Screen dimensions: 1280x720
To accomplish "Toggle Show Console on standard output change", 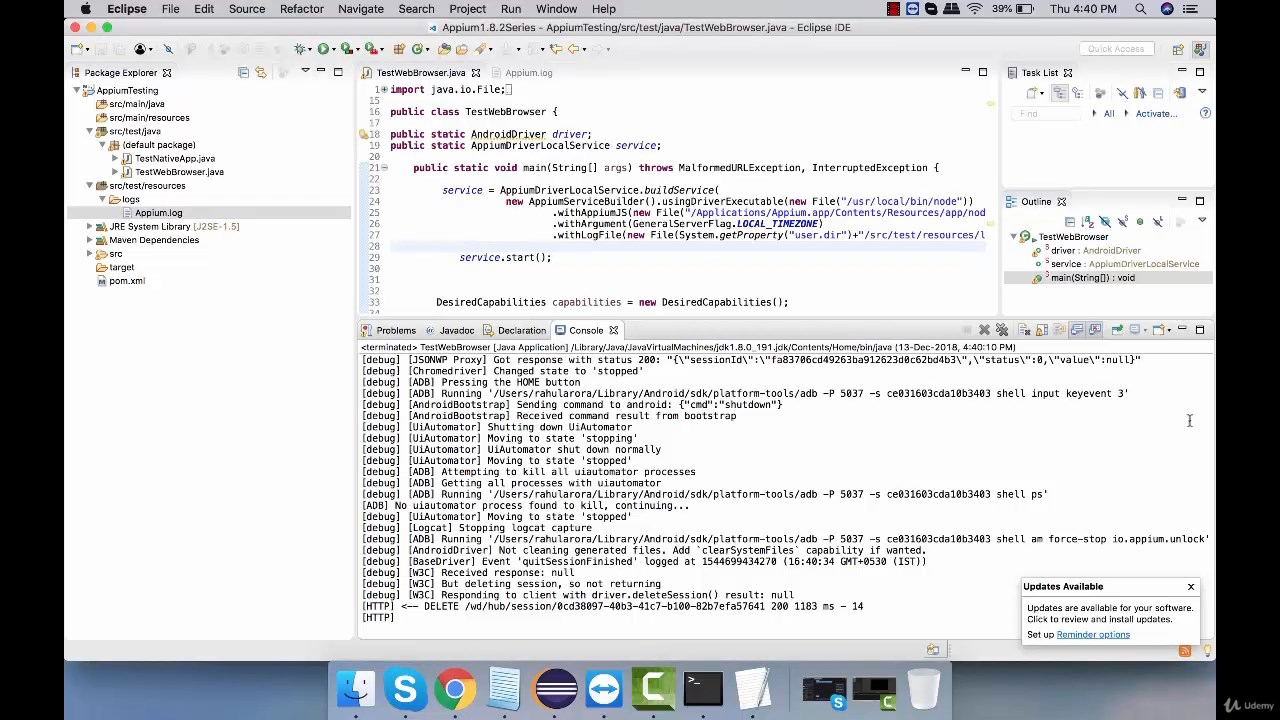I will pos(1077,330).
